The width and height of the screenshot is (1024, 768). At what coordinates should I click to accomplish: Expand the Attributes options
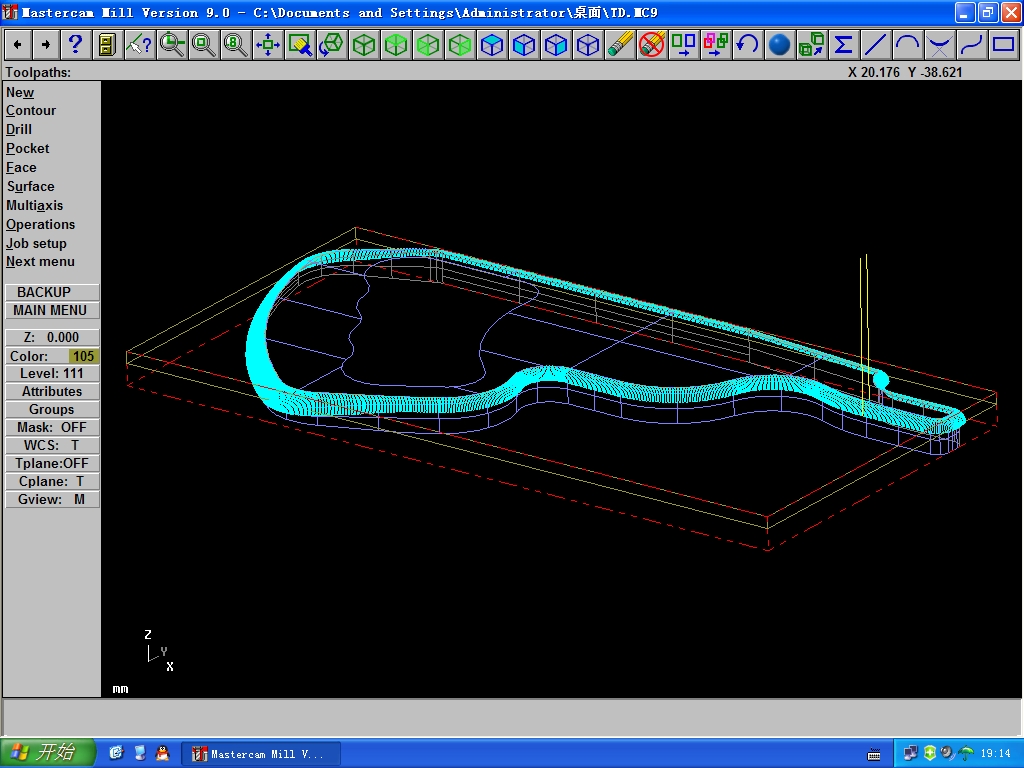pyautogui.click(x=52, y=391)
